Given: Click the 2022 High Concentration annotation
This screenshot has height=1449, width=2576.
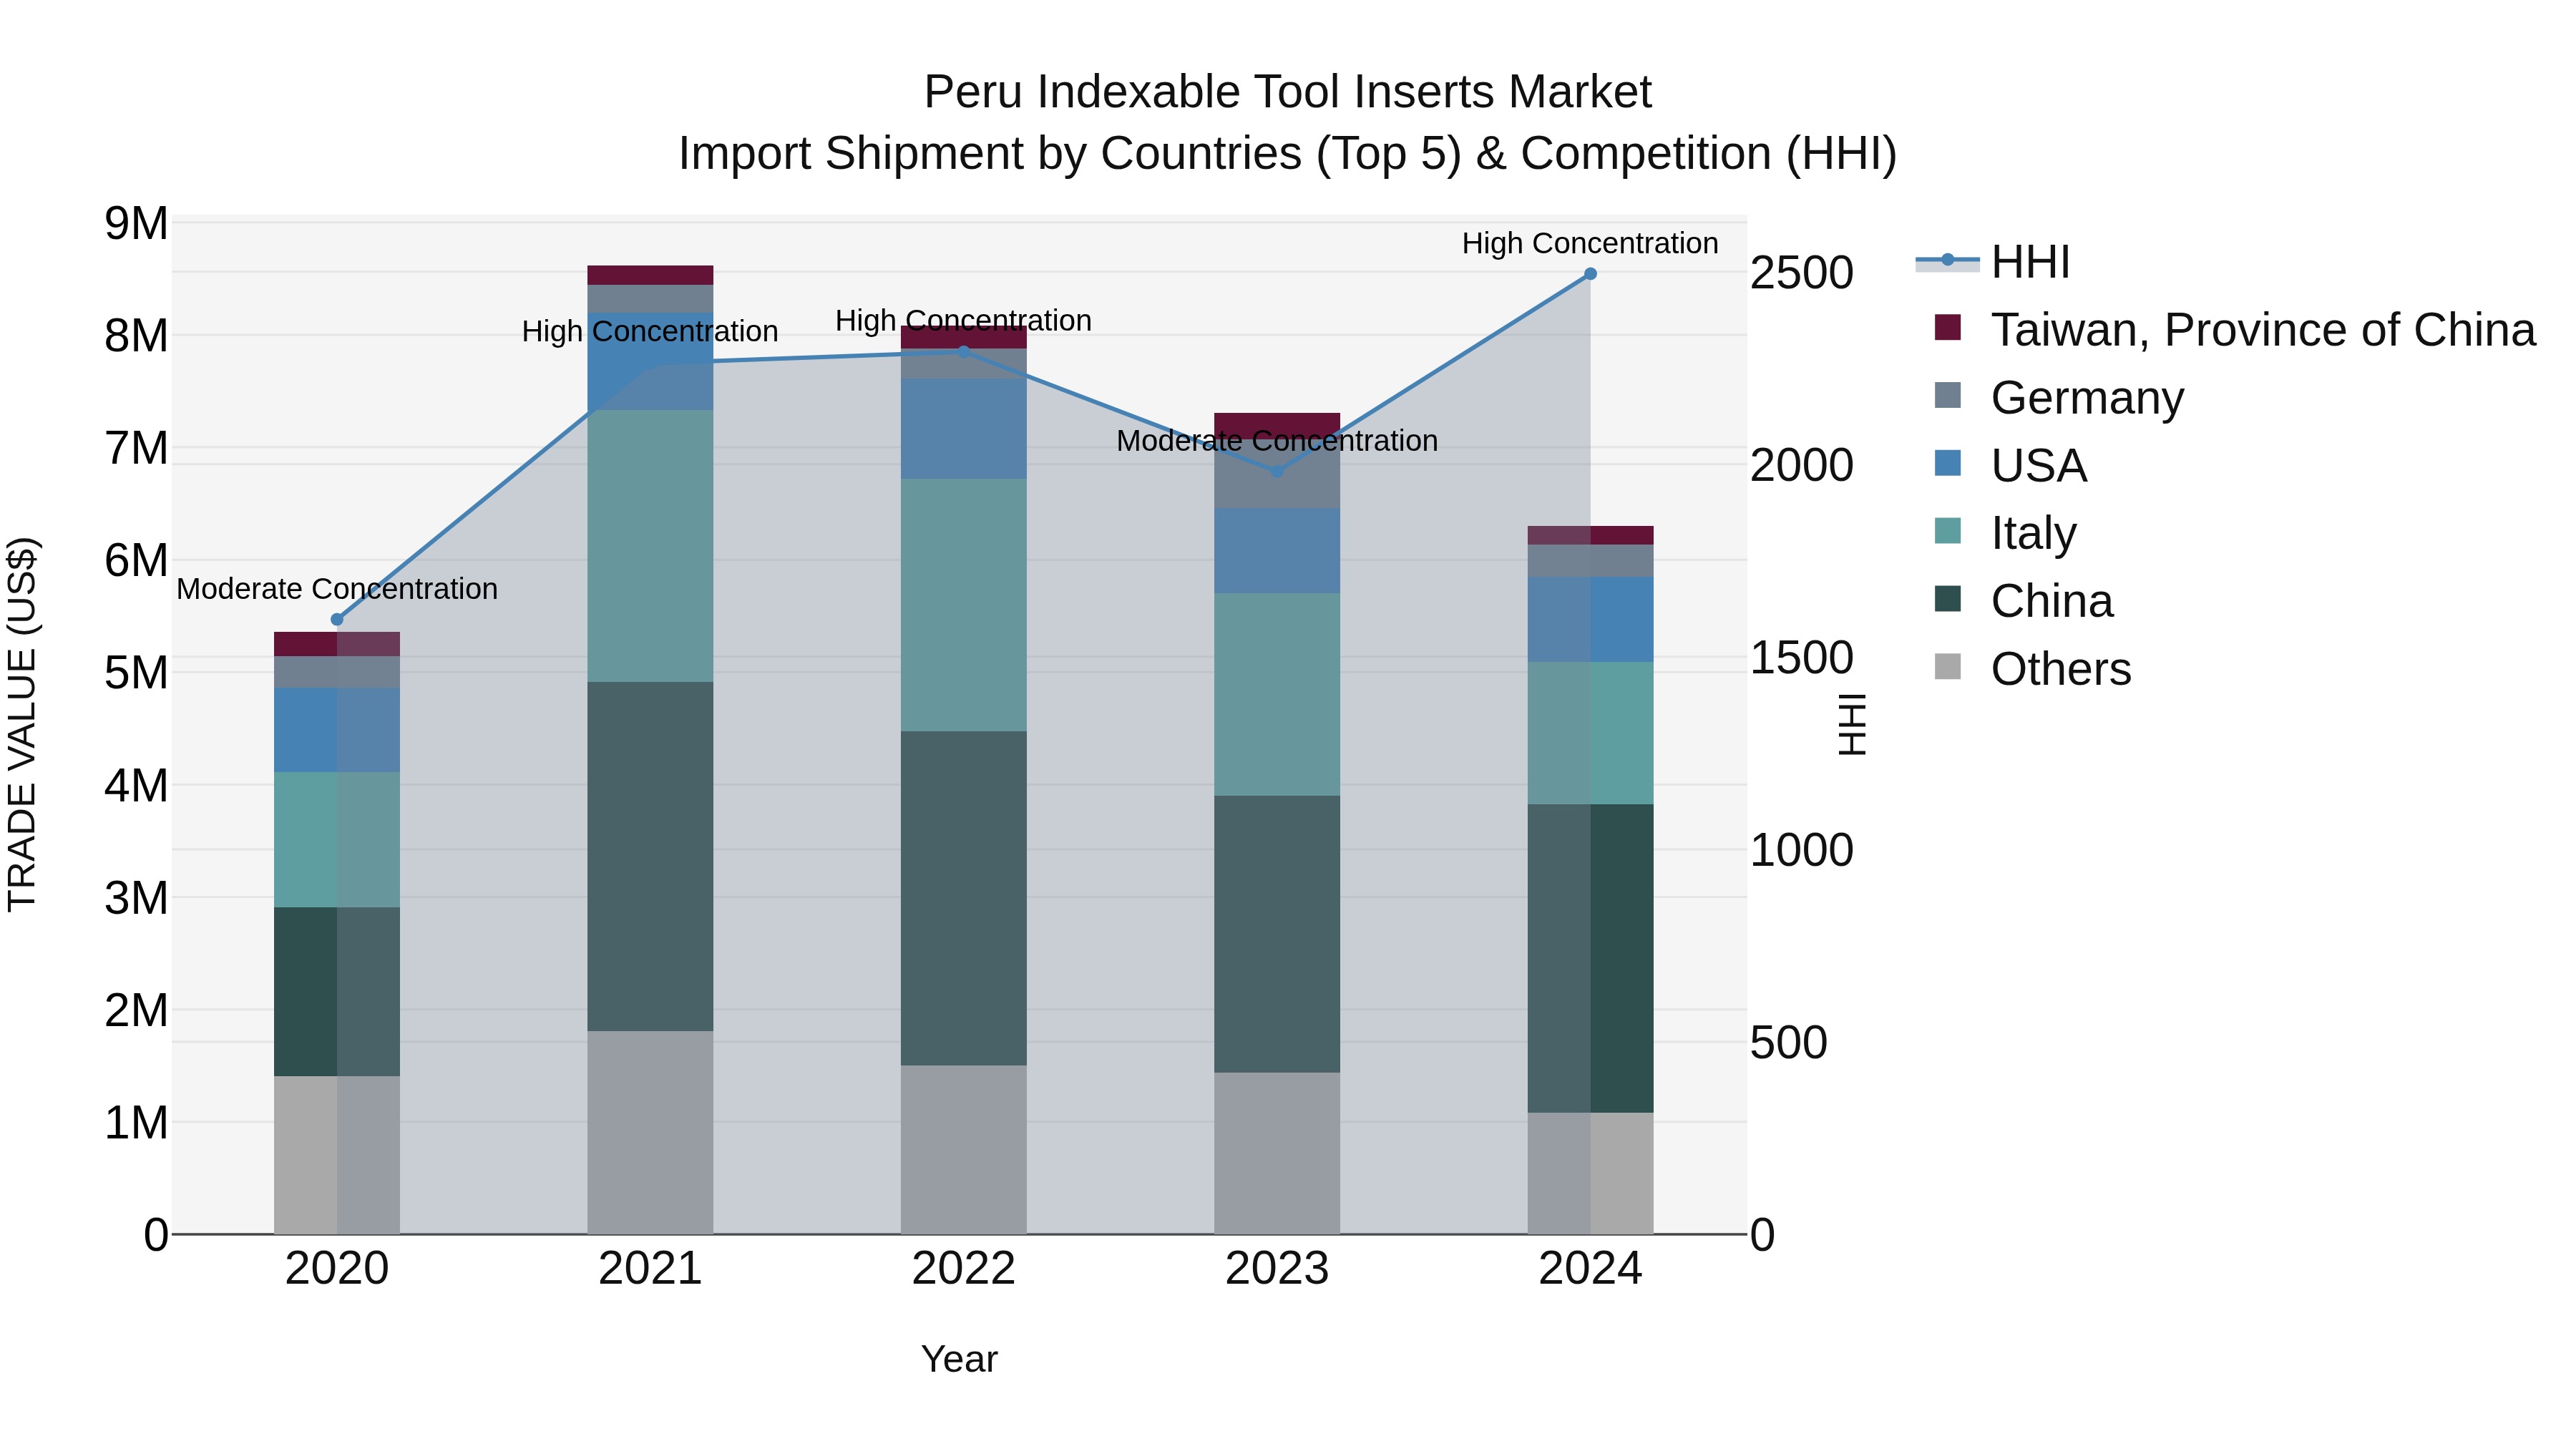Looking at the screenshot, I should click(964, 321).
